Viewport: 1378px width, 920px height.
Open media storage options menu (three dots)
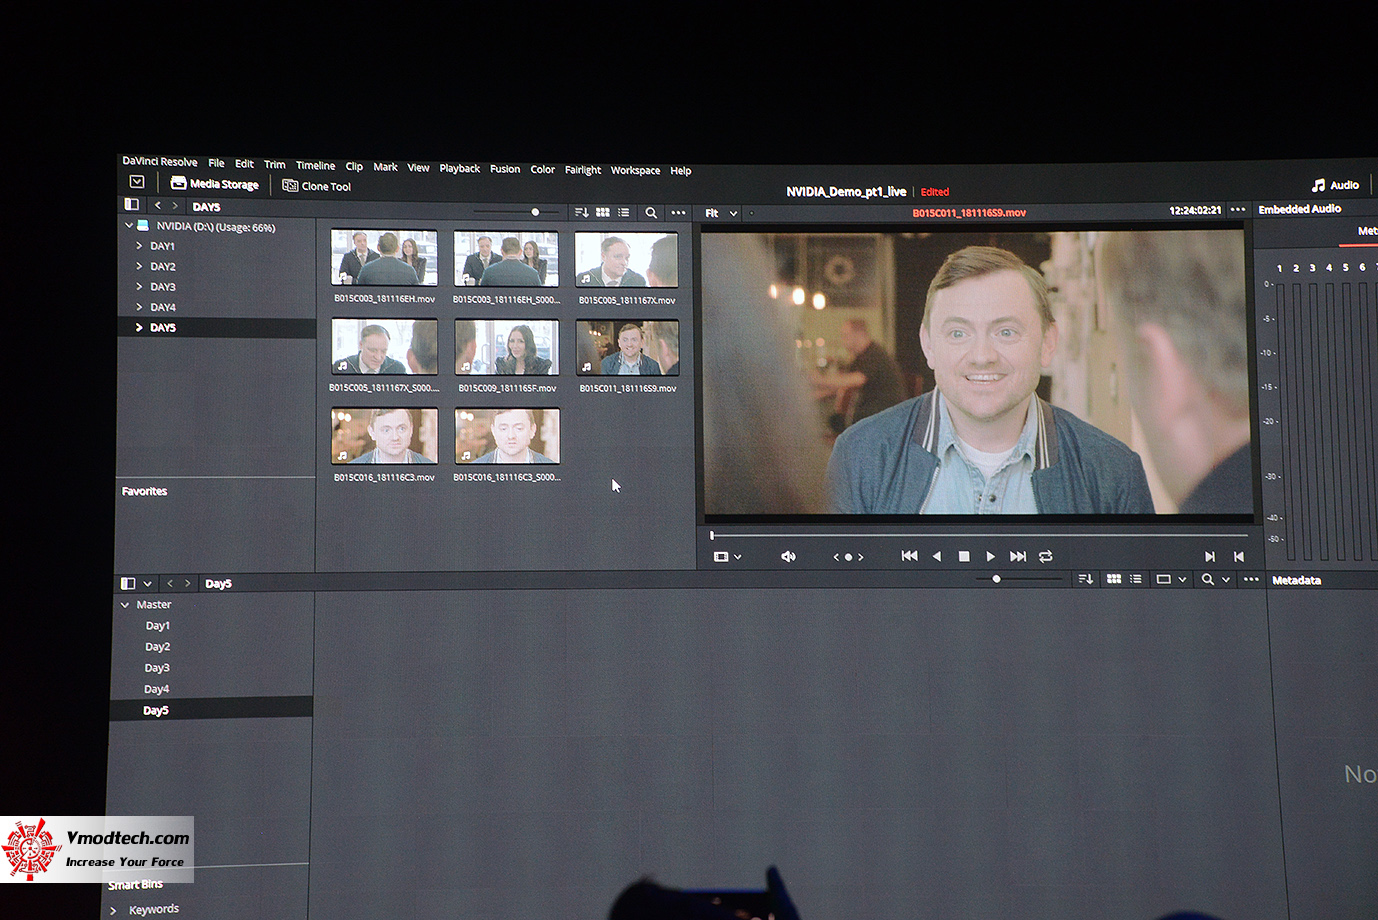click(678, 213)
